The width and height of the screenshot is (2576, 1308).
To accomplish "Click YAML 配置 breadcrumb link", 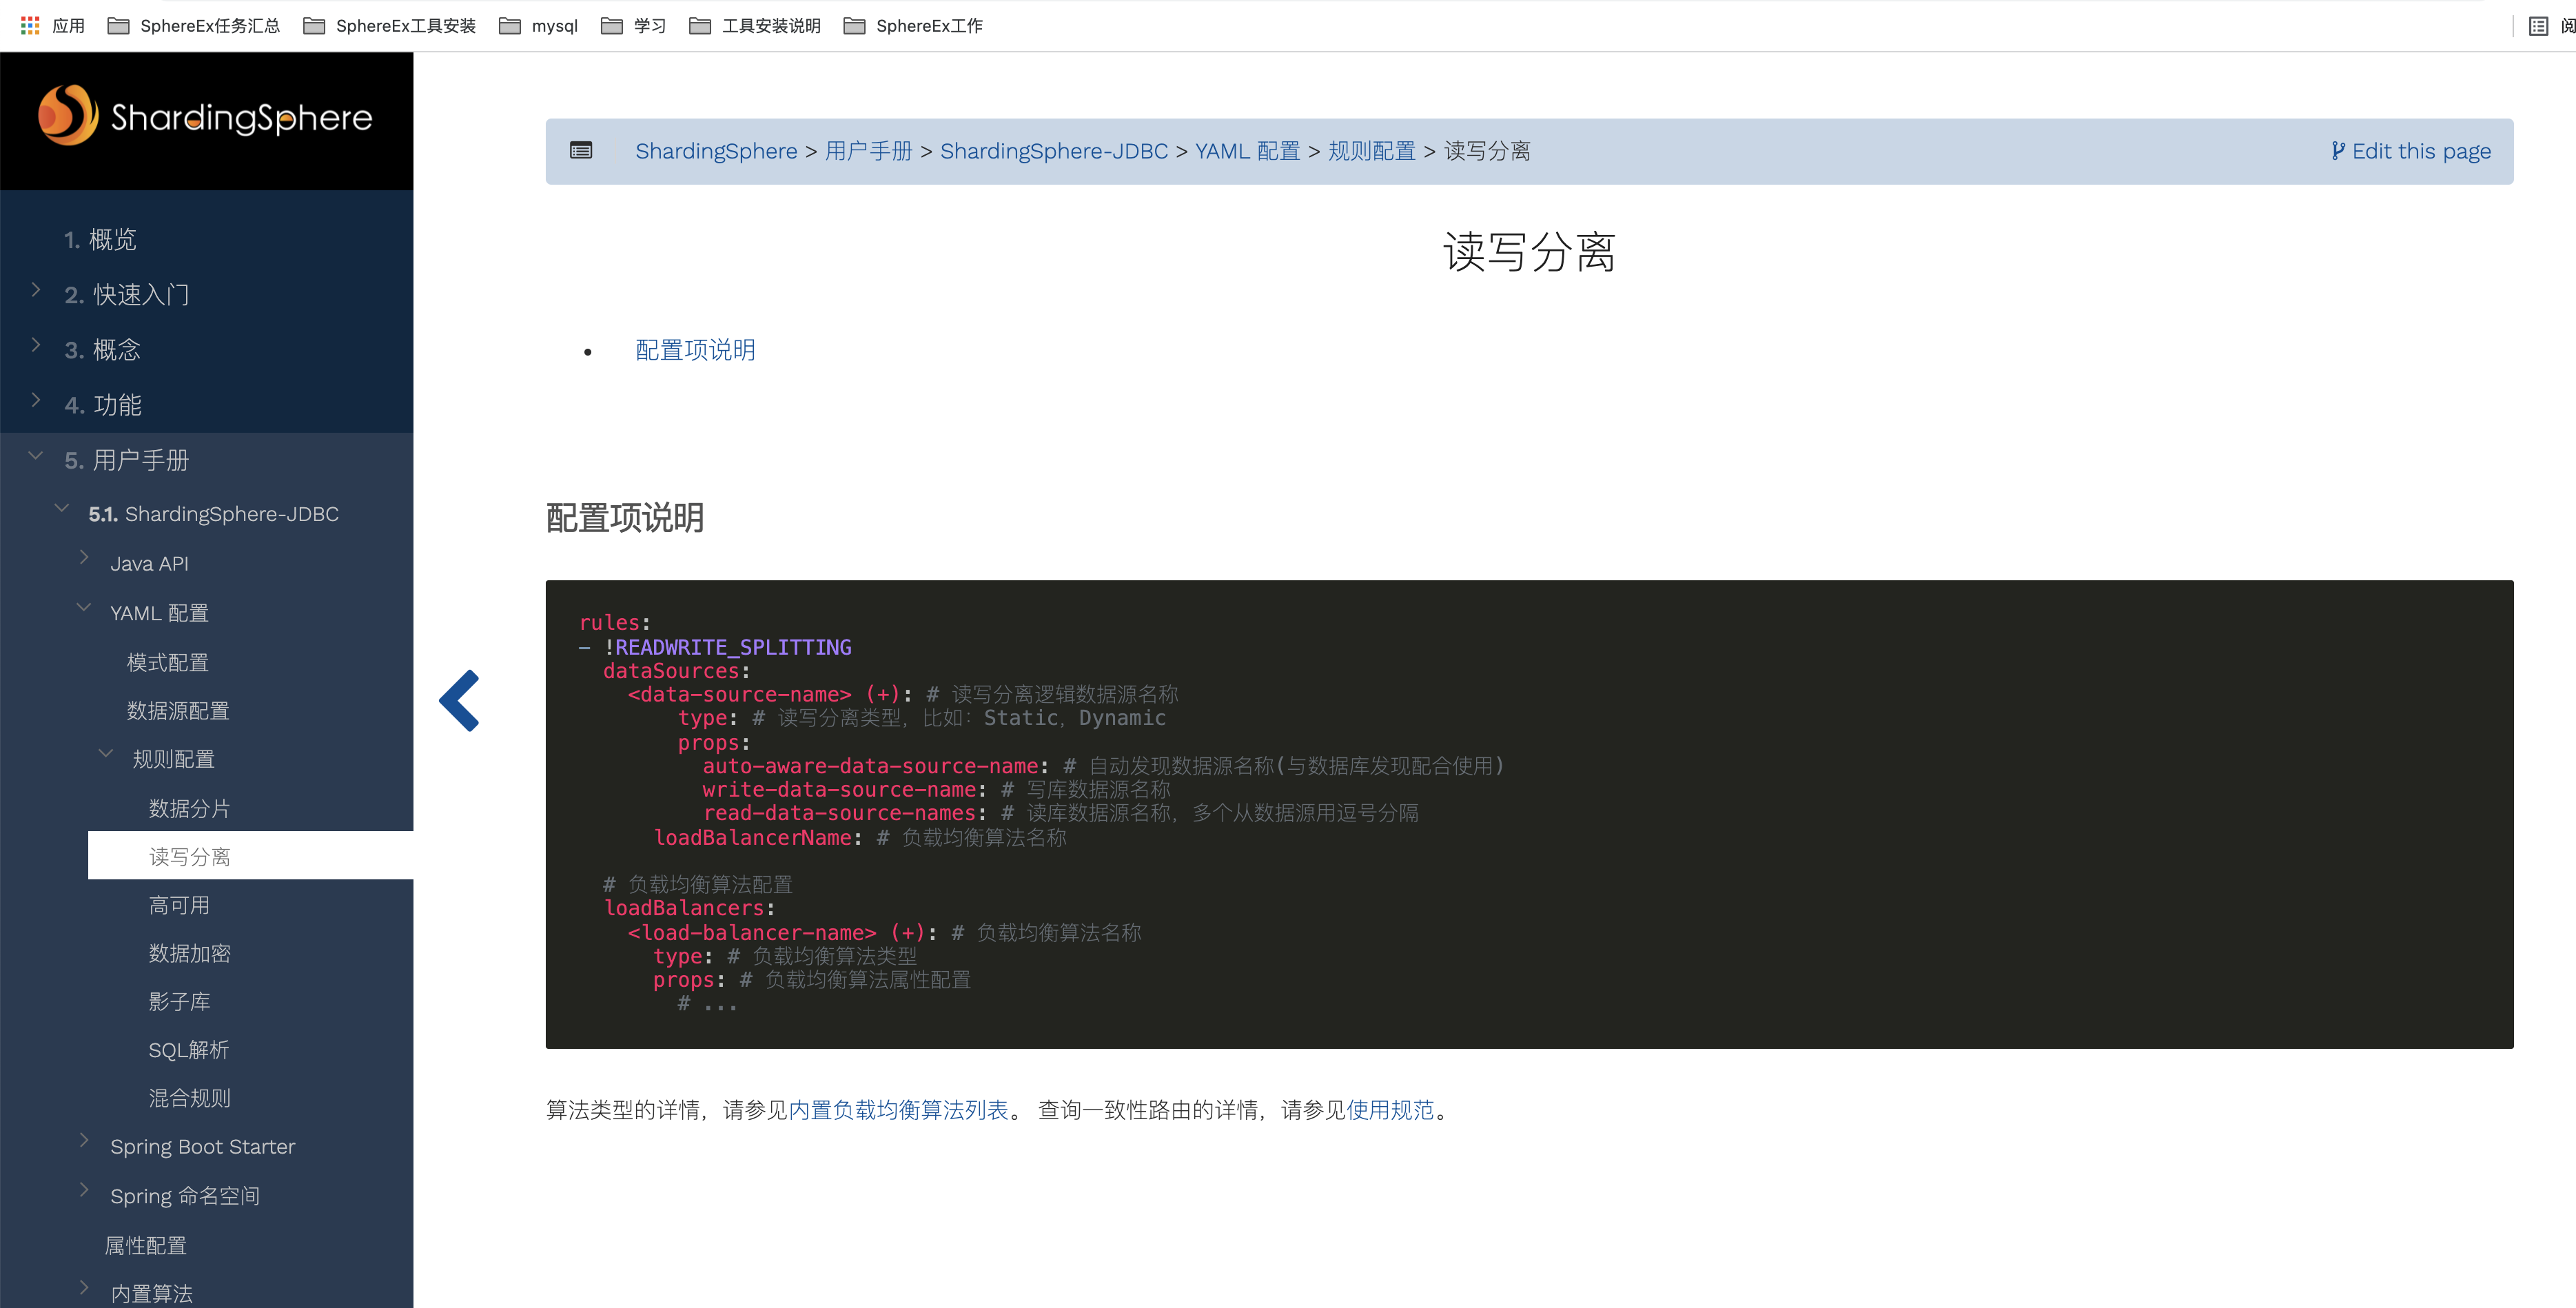I will click(x=1248, y=151).
